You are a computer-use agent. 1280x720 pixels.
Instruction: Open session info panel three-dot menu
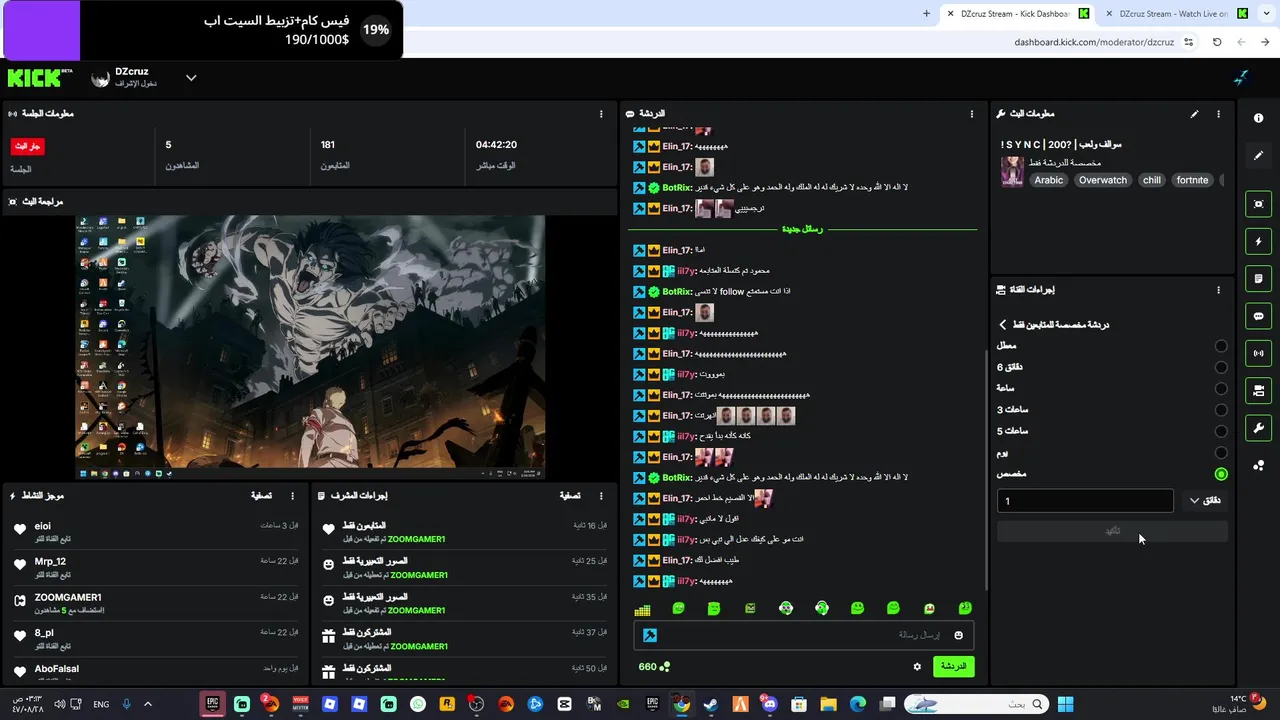[x=601, y=114]
